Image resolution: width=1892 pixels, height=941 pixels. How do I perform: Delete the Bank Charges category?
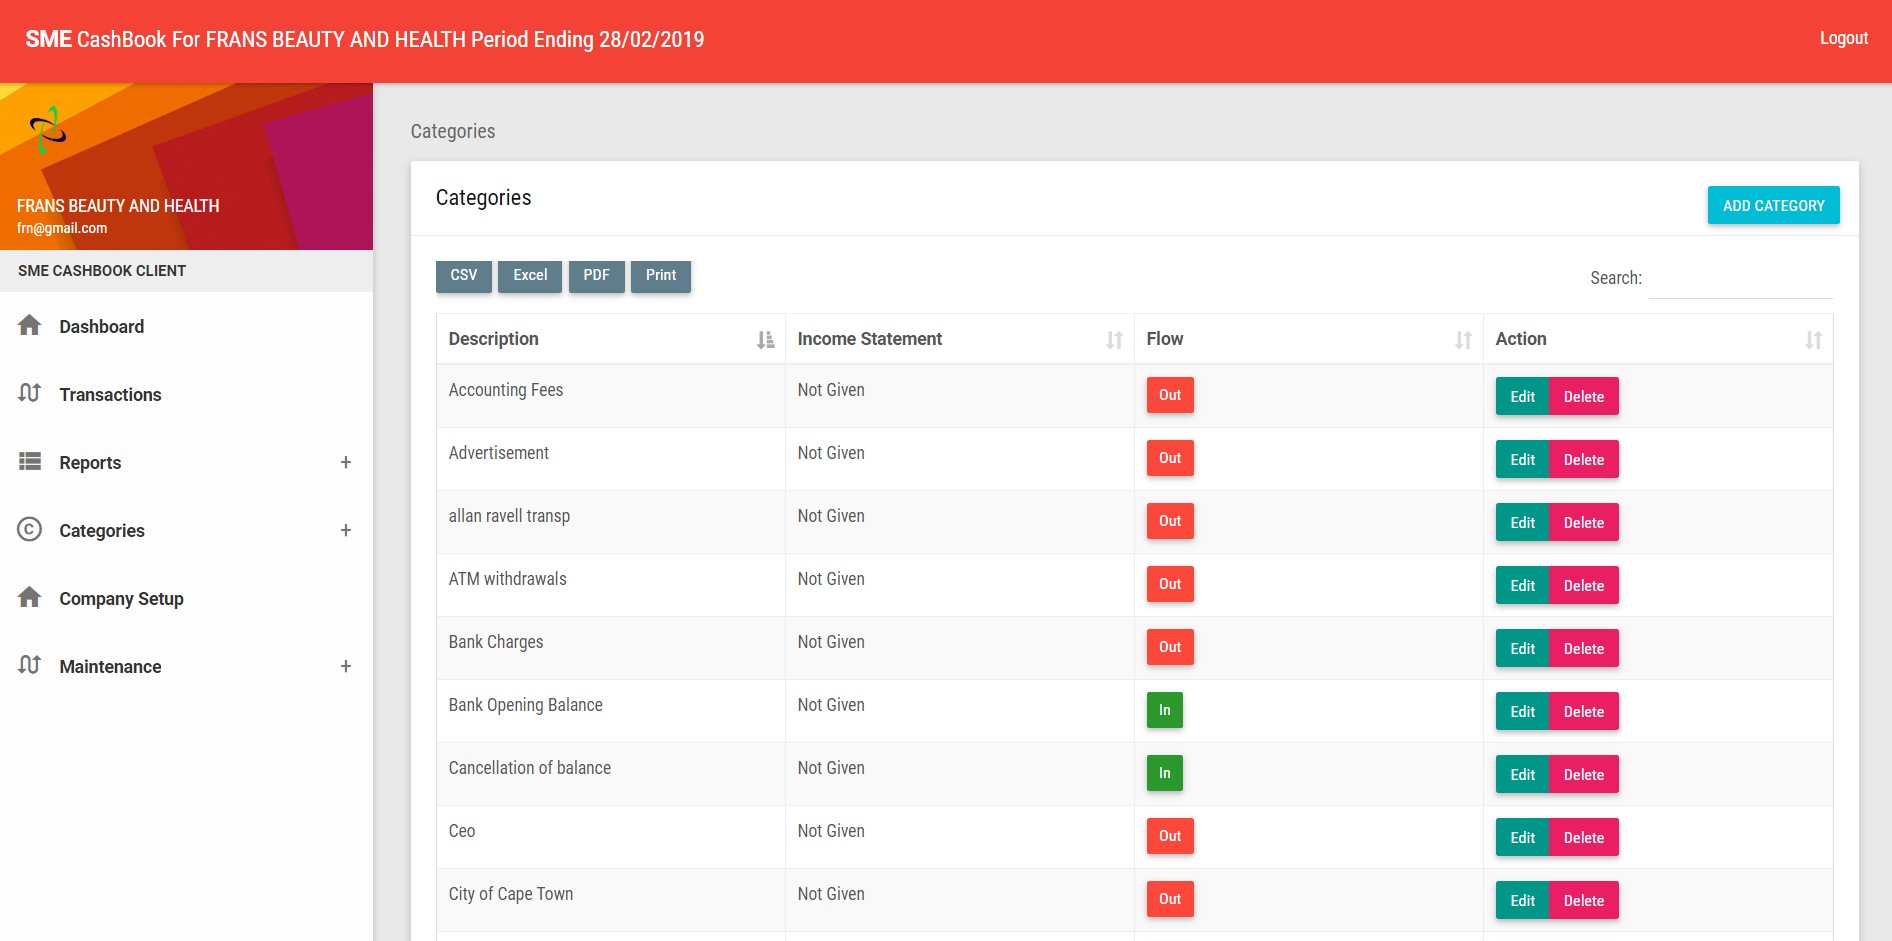pyautogui.click(x=1584, y=648)
